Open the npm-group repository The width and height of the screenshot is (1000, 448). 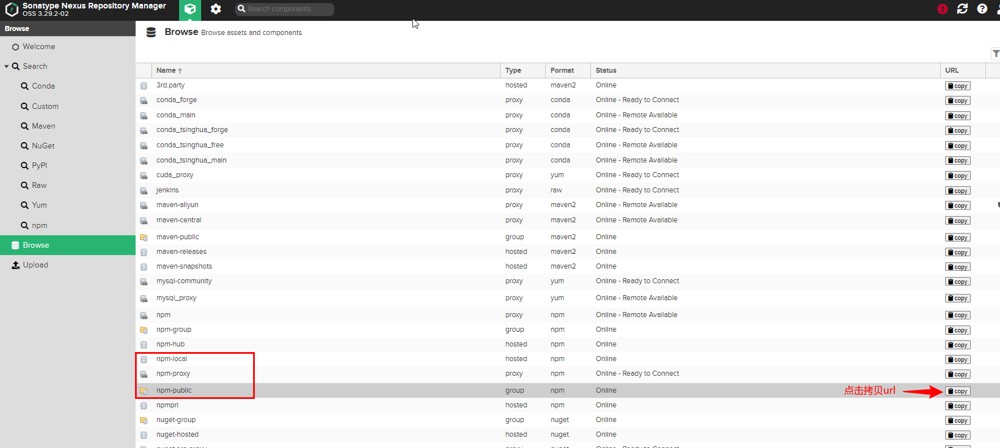pyautogui.click(x=173, y=329)
